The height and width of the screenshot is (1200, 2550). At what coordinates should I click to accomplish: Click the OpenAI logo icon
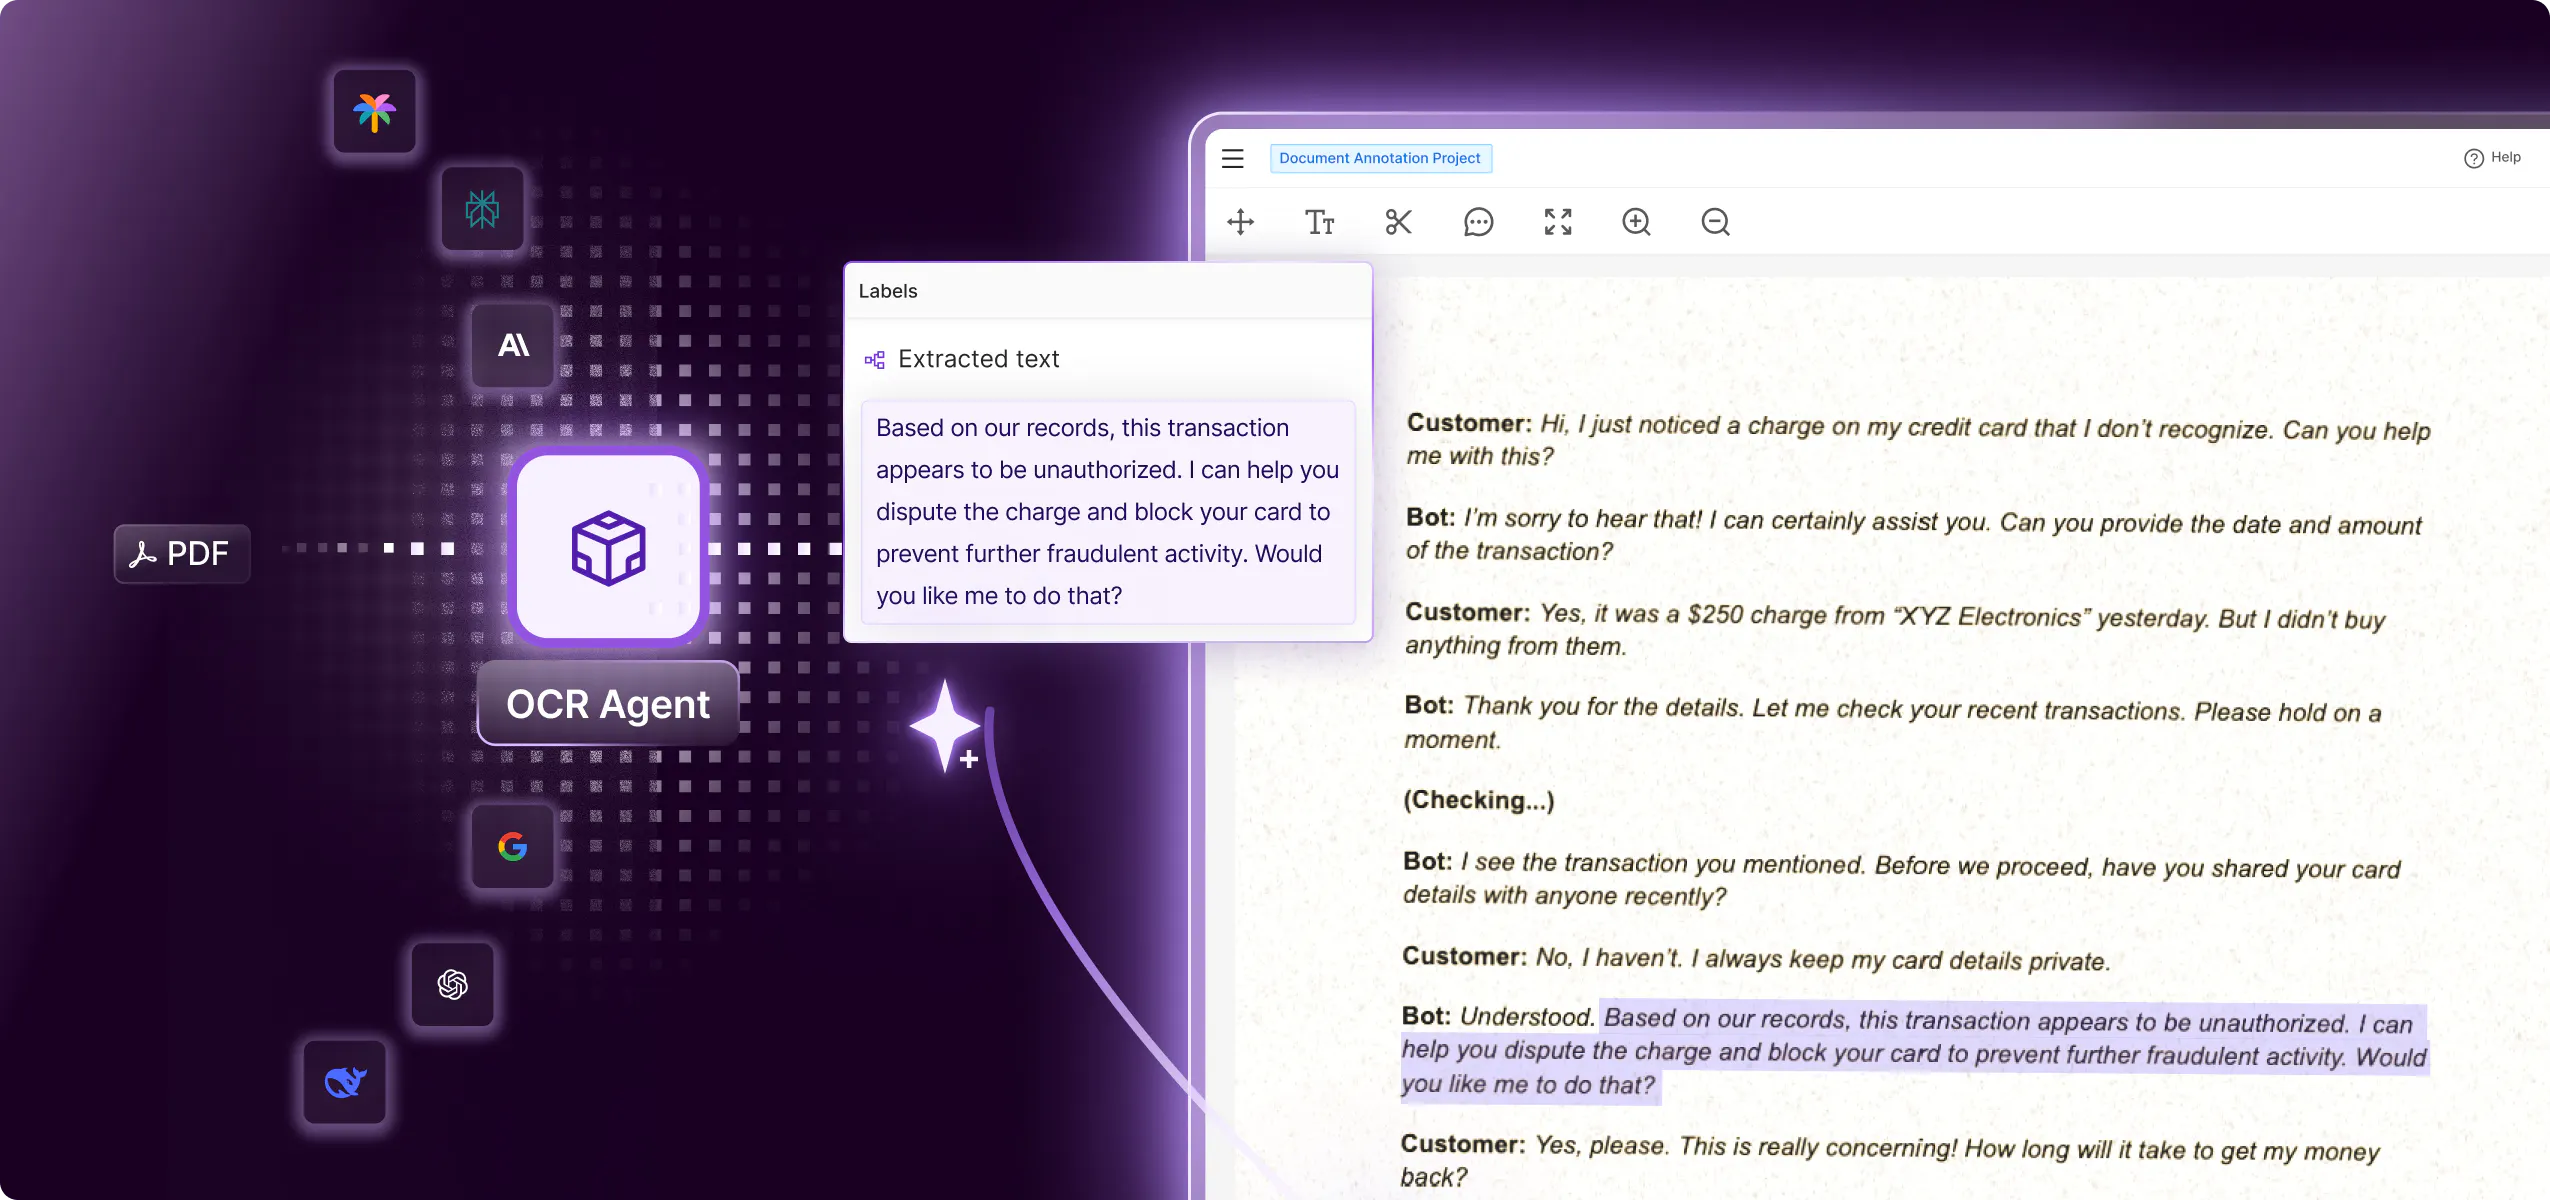click(x=452, y=984)
